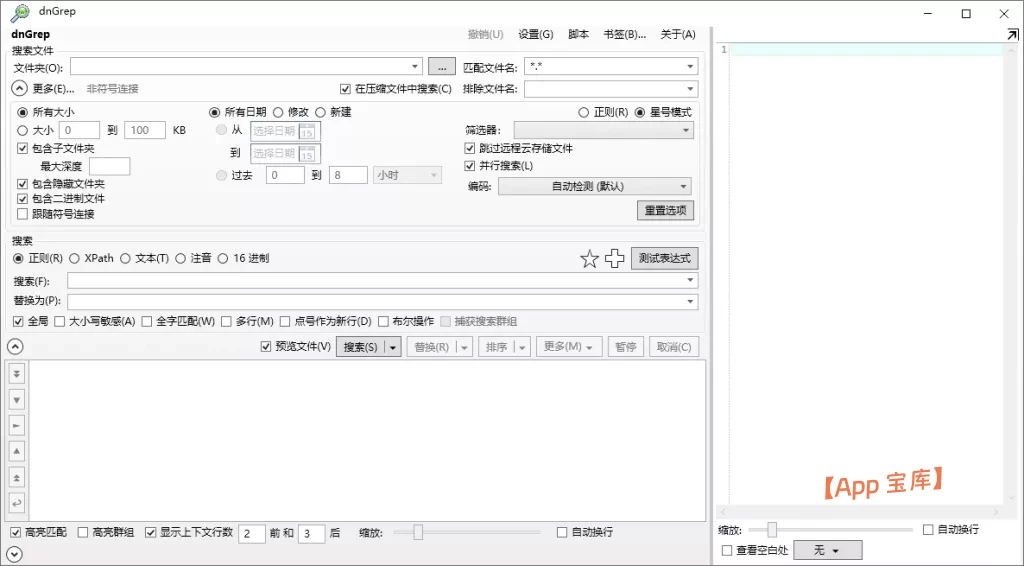
Task: Toggle 跳过远程云存储文件 checkbox
Action: [x=470, y=149]
